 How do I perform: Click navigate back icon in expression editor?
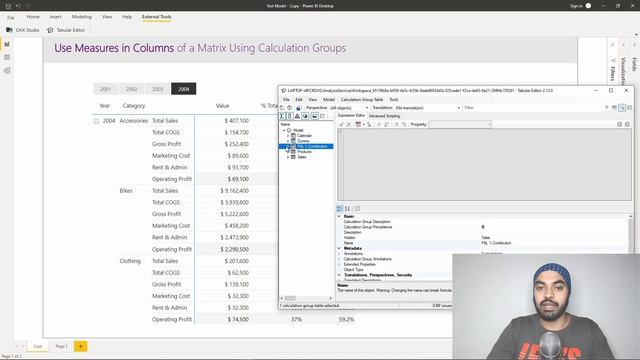(619, 124)
